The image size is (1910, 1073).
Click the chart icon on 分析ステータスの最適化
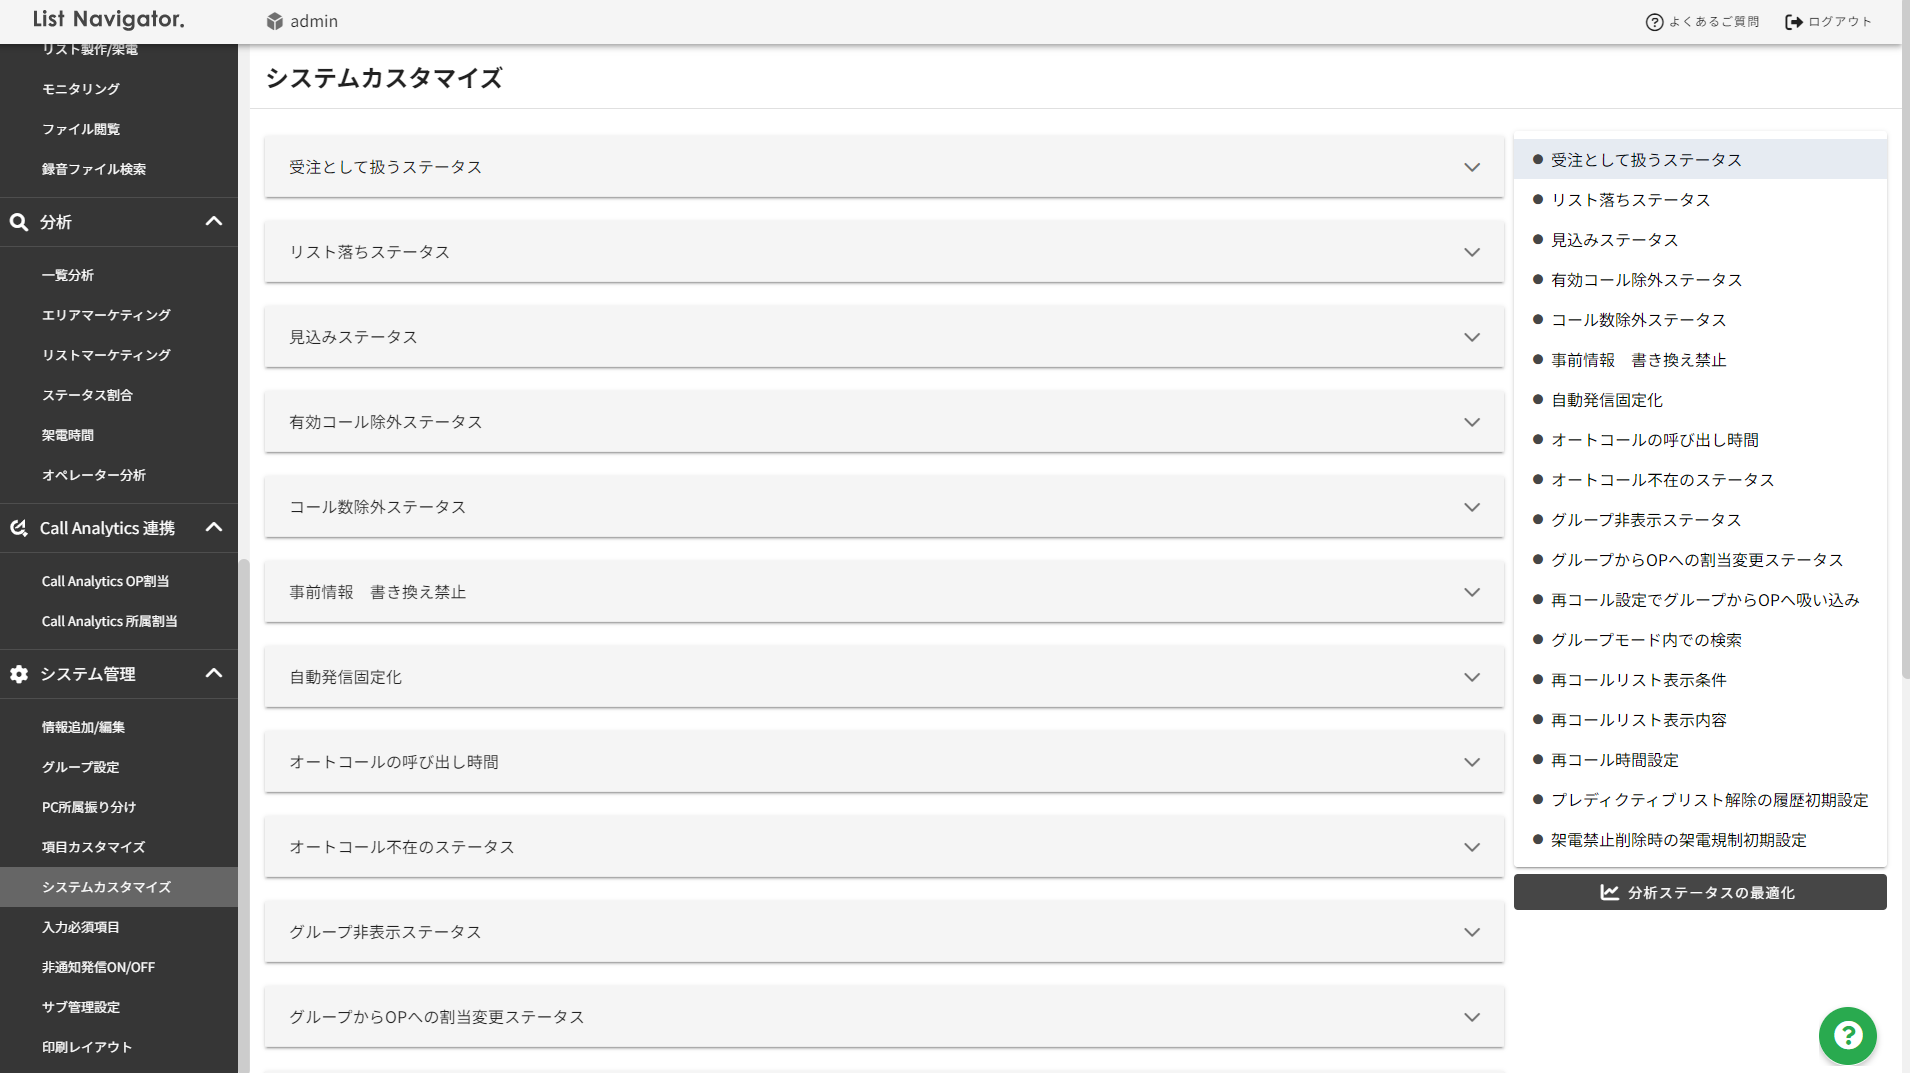click(x=1609, y=892)
